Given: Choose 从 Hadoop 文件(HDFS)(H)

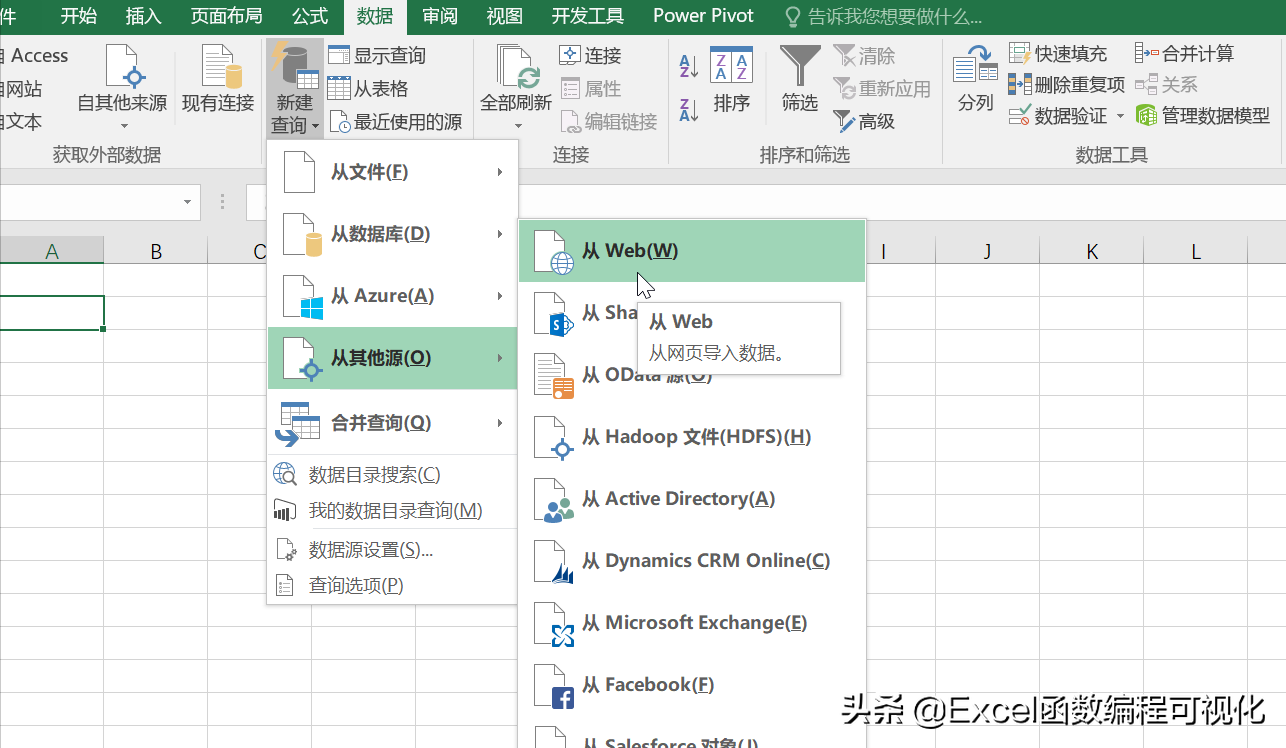Looking at the screenshot, I should point(692,437).
